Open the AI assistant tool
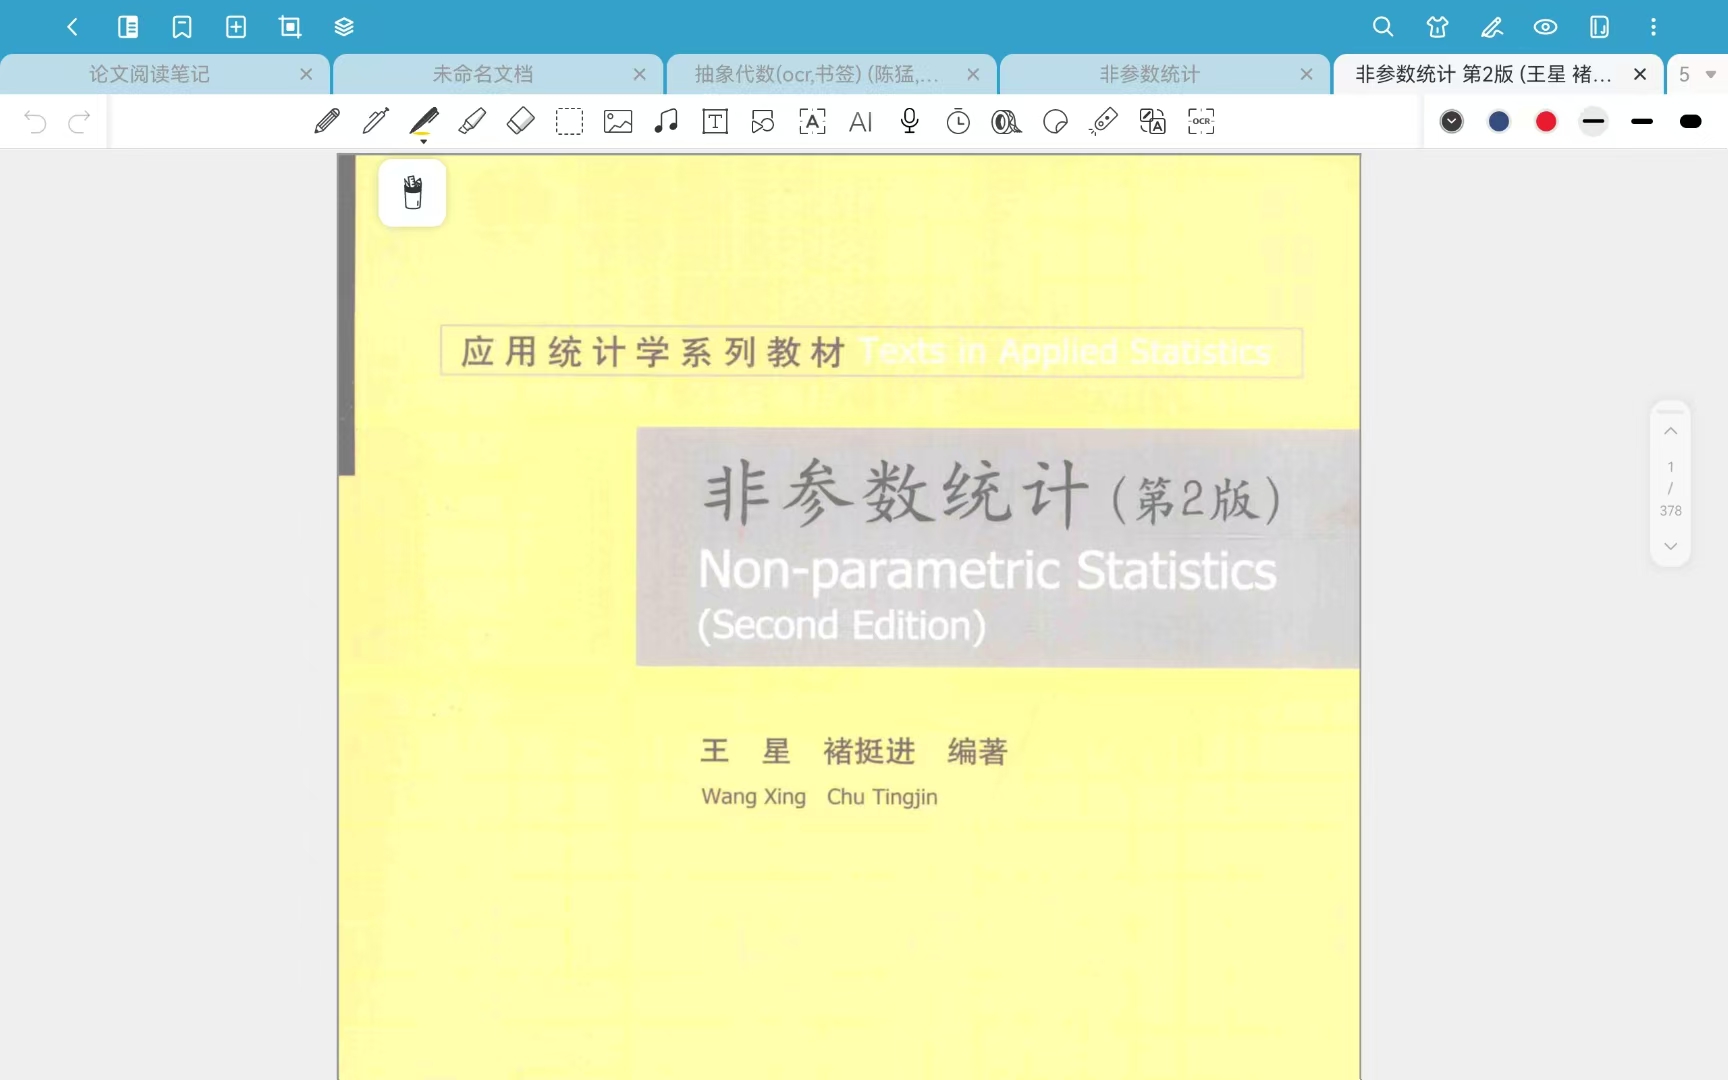The width and height of the screenshot is (1728, 1080). (x=860, y=122)
